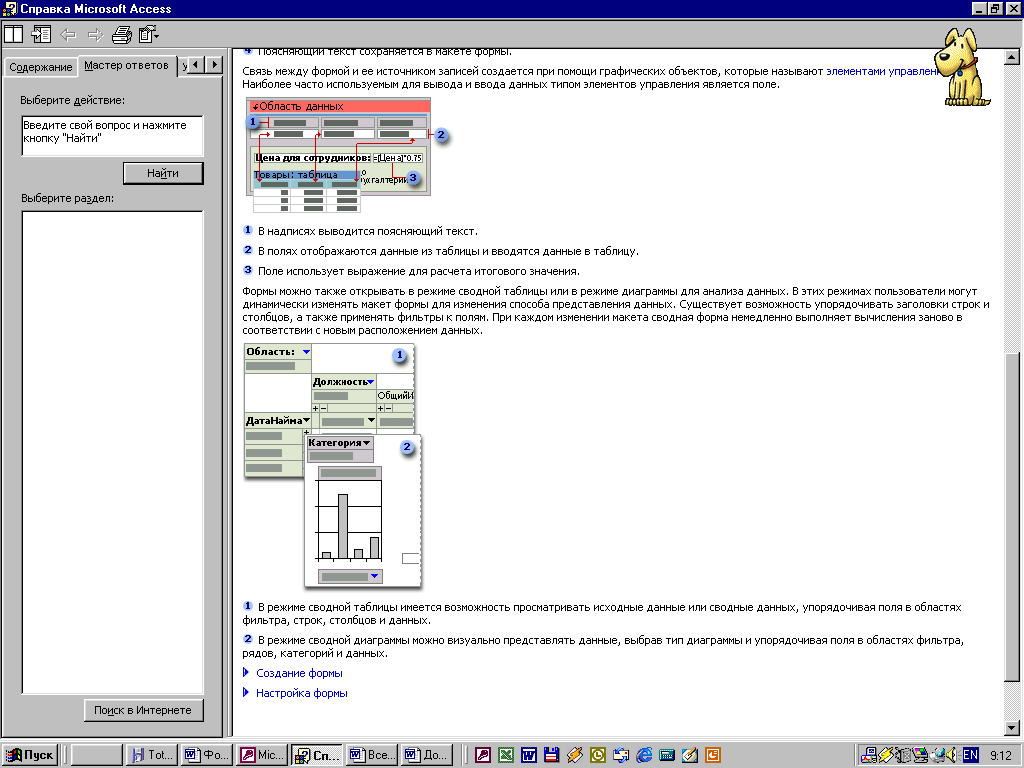Switch to the Содержание tab
Viewport: 1024px width, 768px height.
(x=40, y=67)
